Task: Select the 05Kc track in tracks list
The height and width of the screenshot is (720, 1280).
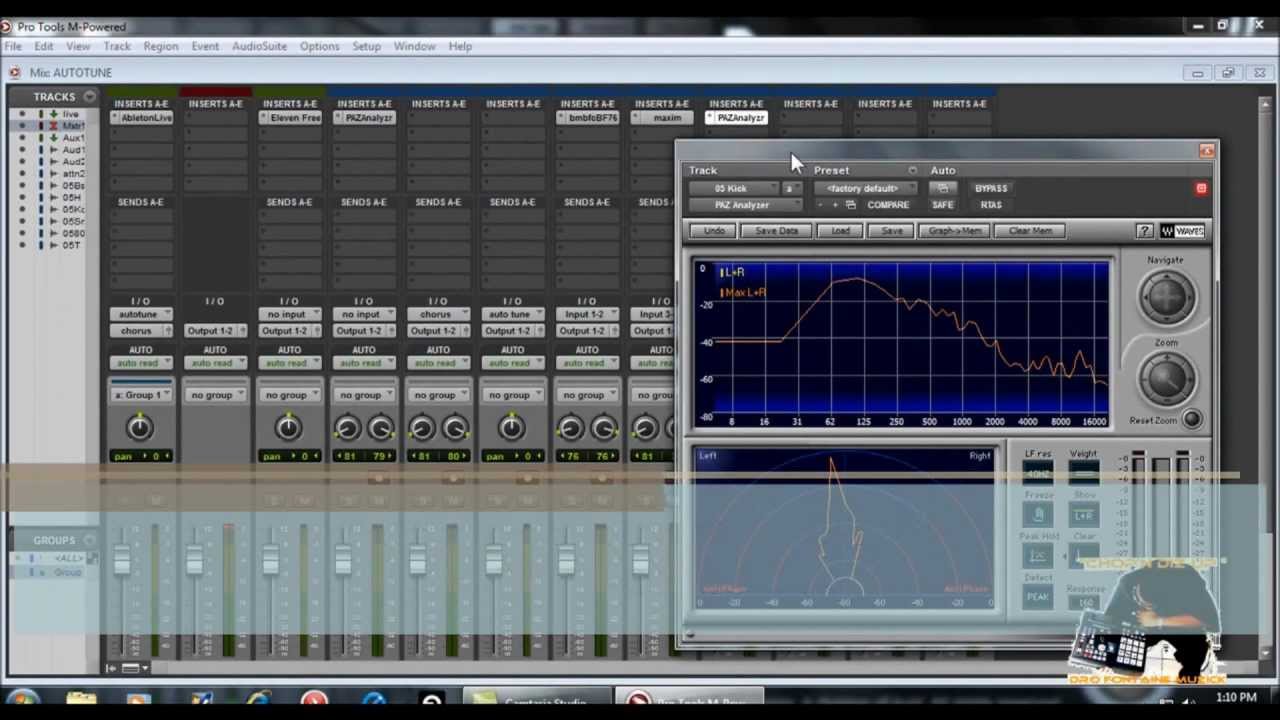Action: click(74, 210)
